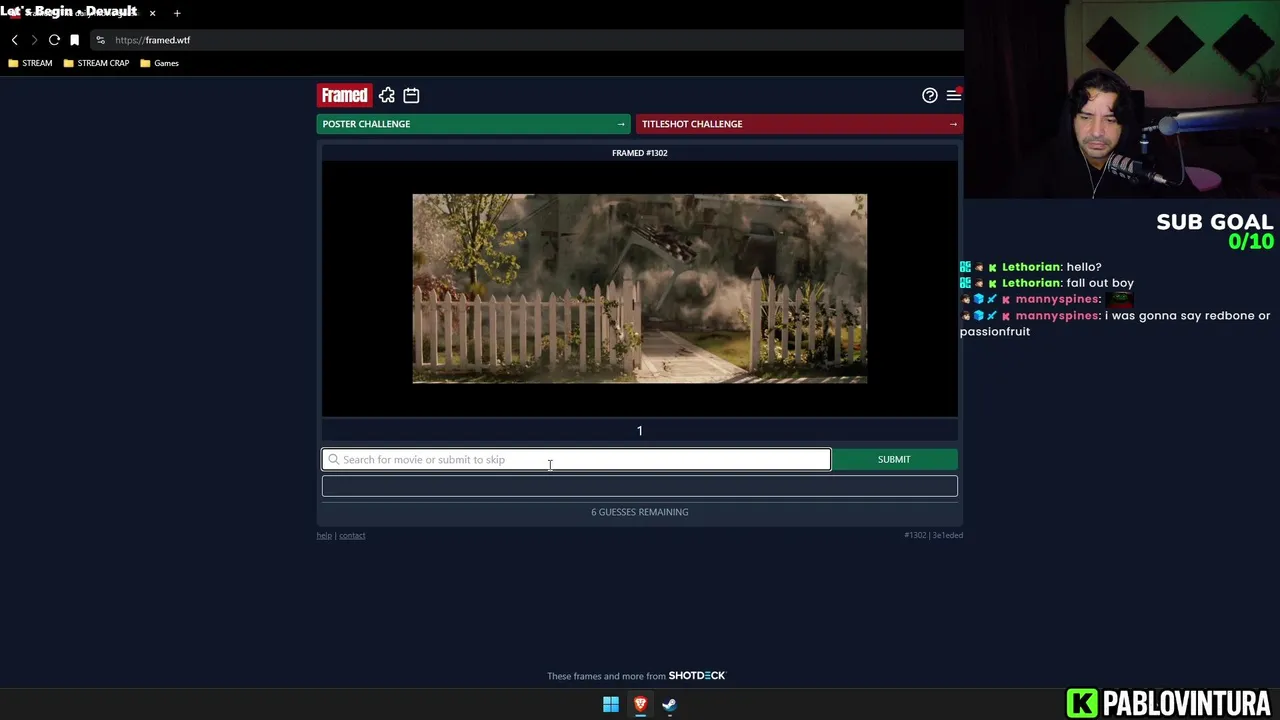Click the Poster Challenge arrow

(621, 124)
